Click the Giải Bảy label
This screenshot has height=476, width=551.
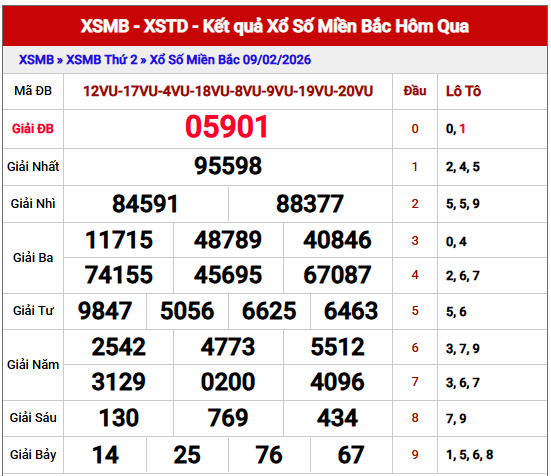(33, 455)
